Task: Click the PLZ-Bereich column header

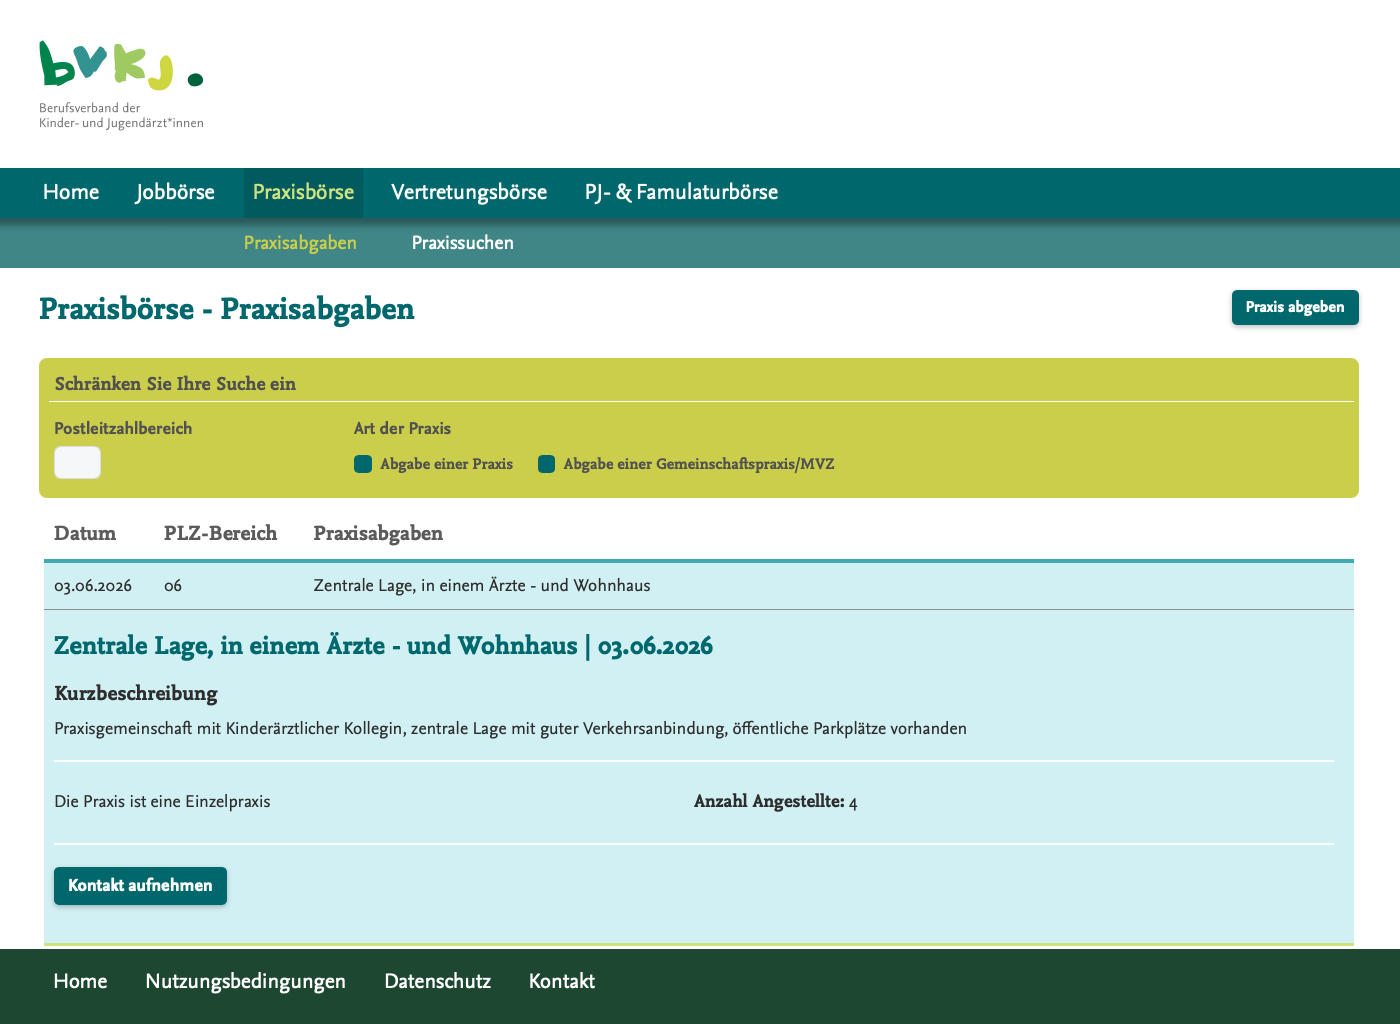Action: [220, 533]
